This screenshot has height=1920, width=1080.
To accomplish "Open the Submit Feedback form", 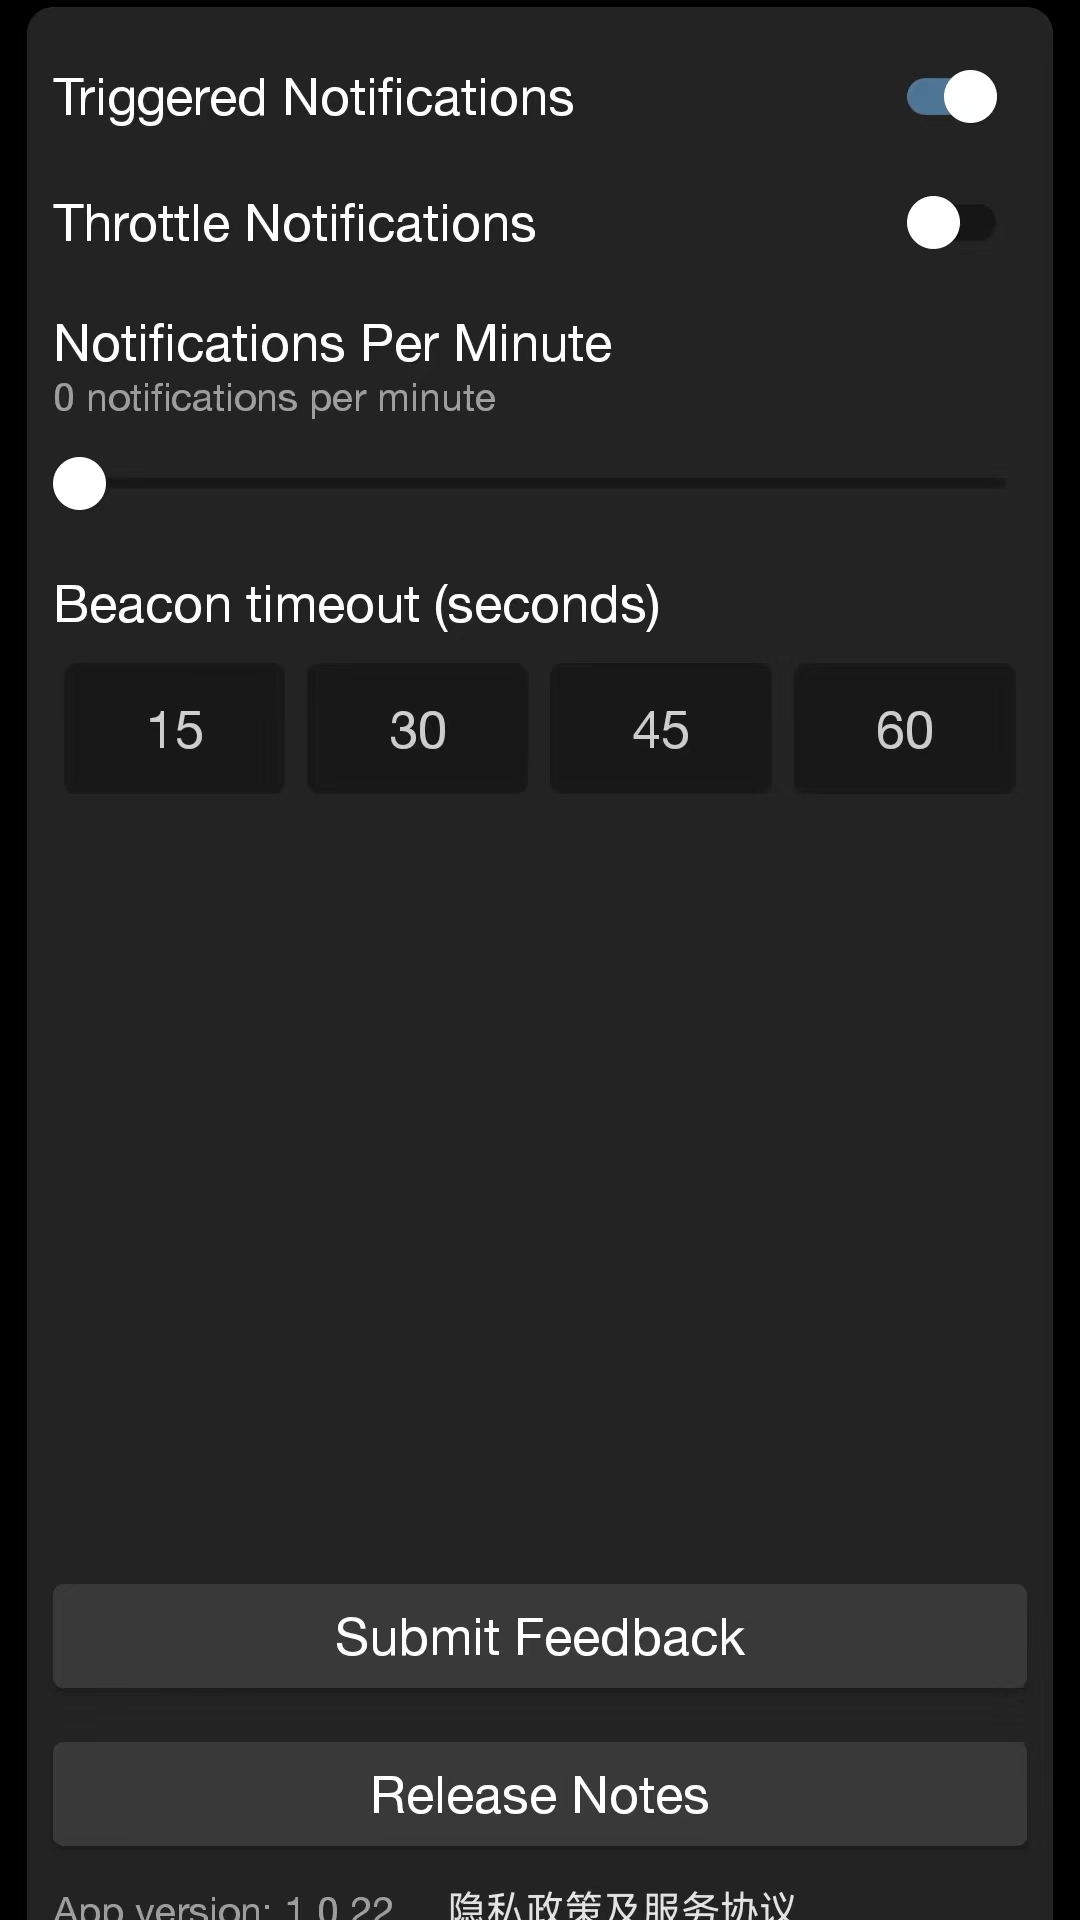I will (540, 1637).
